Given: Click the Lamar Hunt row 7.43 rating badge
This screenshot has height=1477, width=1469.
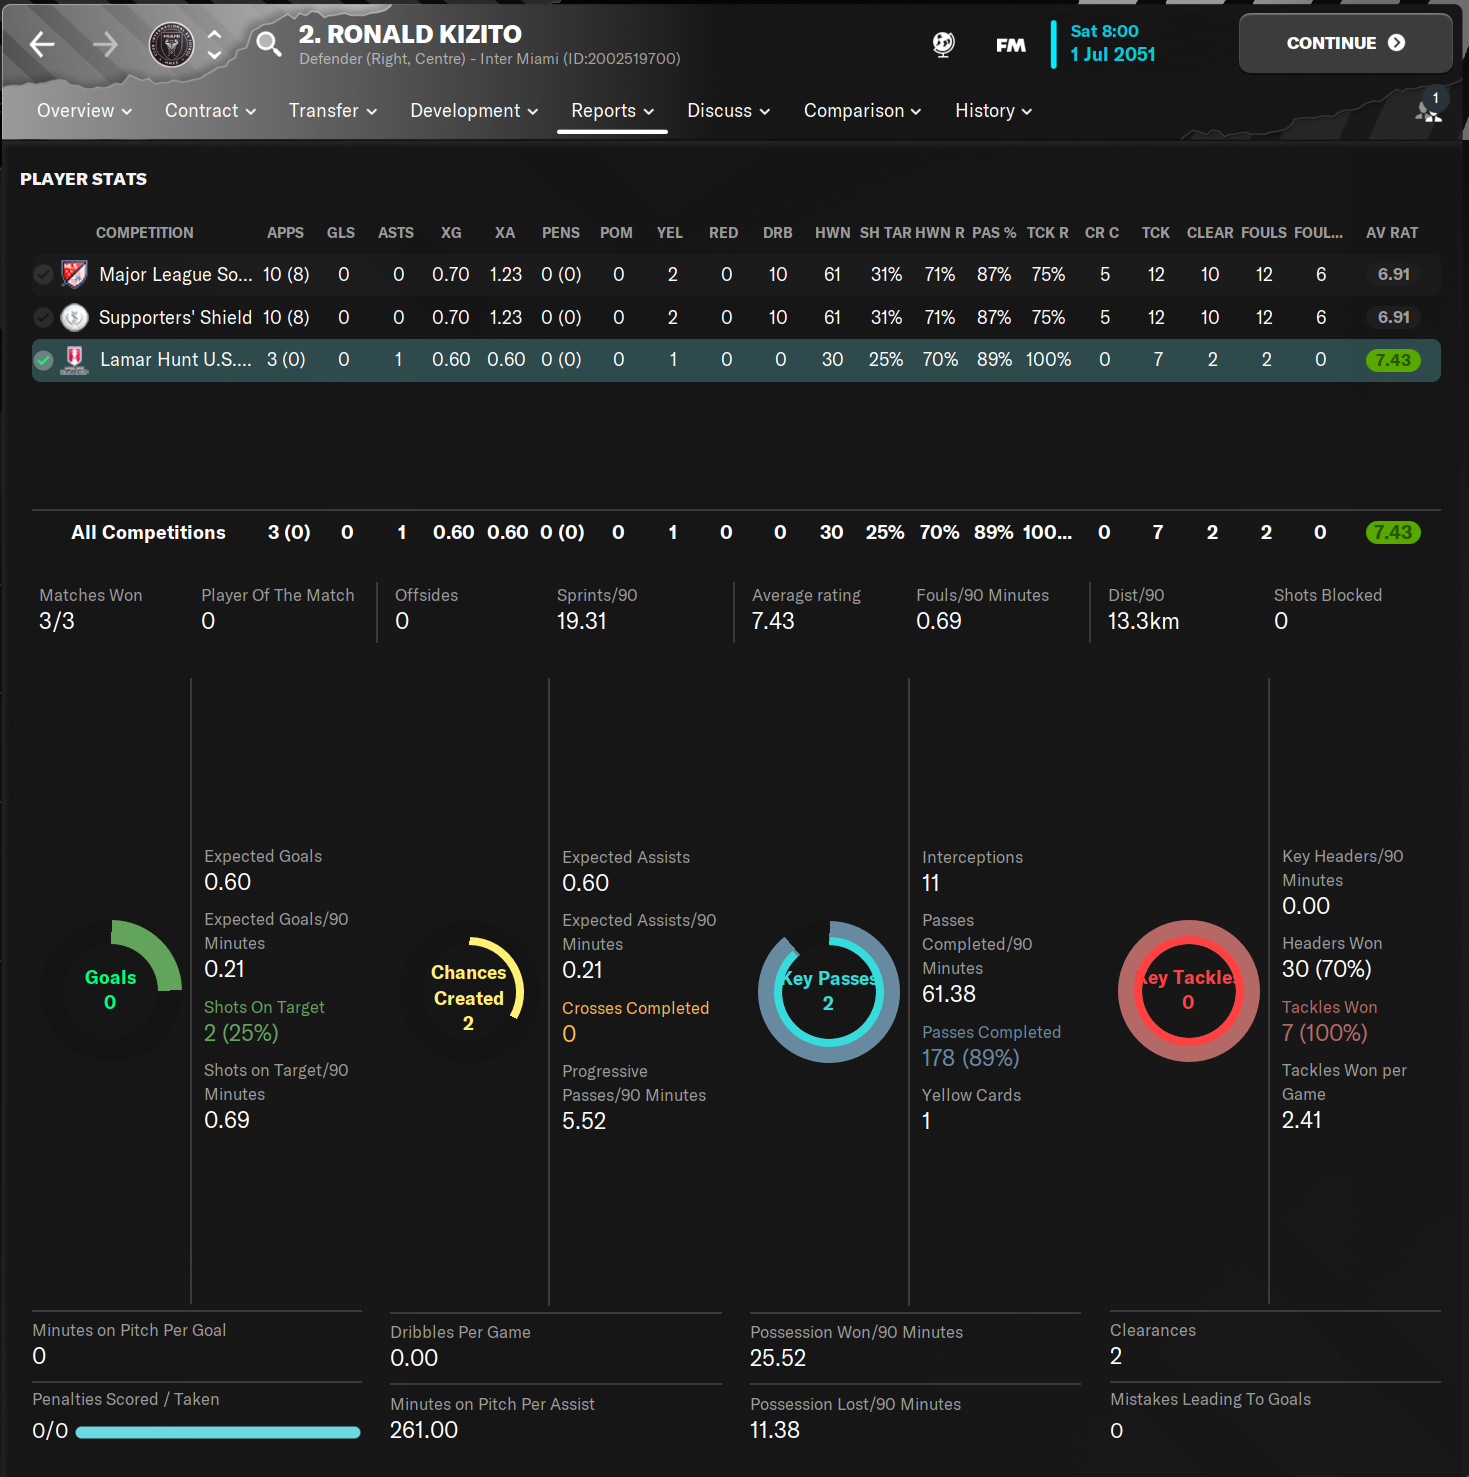Looking at the screenshot, I should tap(1393, 360).
